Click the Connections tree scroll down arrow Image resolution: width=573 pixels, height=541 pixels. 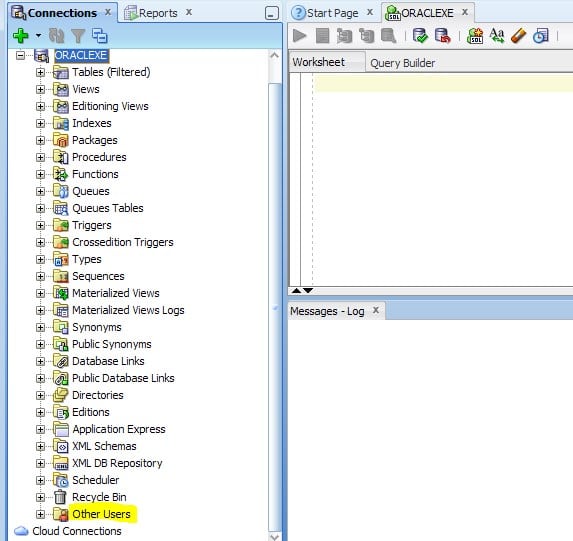pyautogui.click(x=274, y=537)
